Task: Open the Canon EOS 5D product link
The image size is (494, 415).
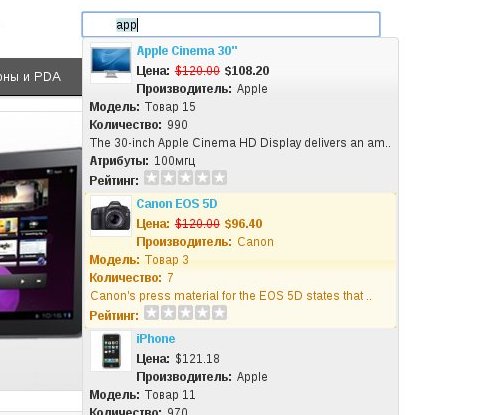Action: pos(177,204)
